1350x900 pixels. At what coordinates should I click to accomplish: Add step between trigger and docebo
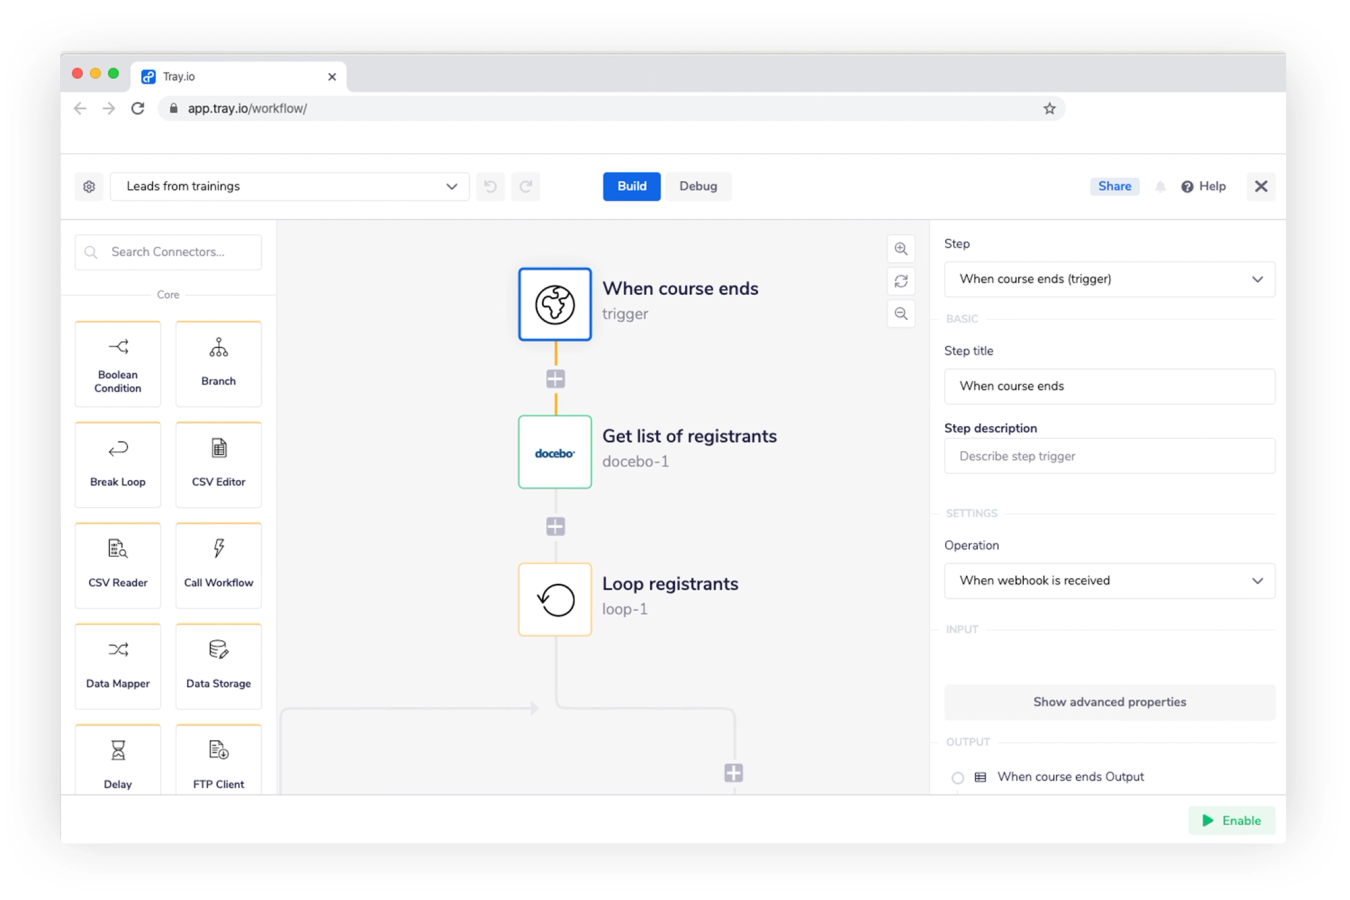(x=555, y=379)
